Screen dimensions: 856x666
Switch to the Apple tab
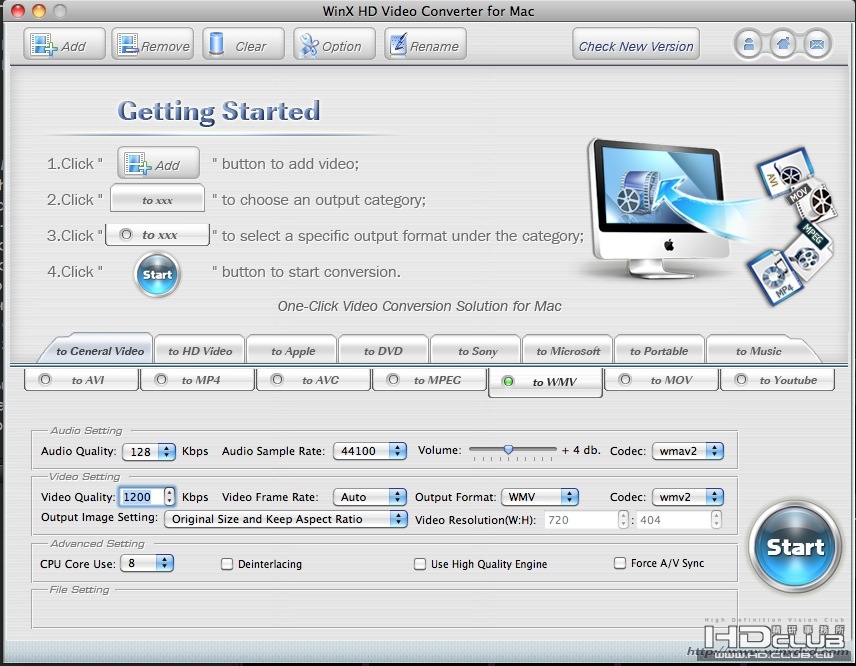(x=293, y=351)
